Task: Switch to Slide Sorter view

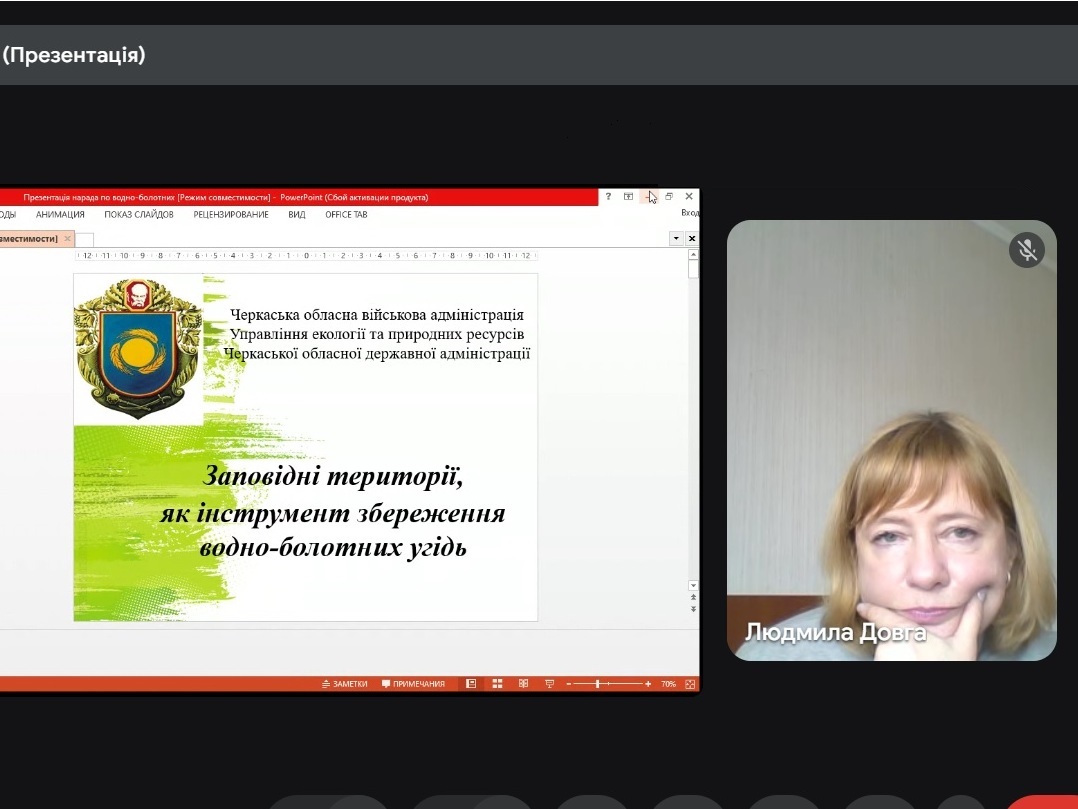Action: pos(497,684)
